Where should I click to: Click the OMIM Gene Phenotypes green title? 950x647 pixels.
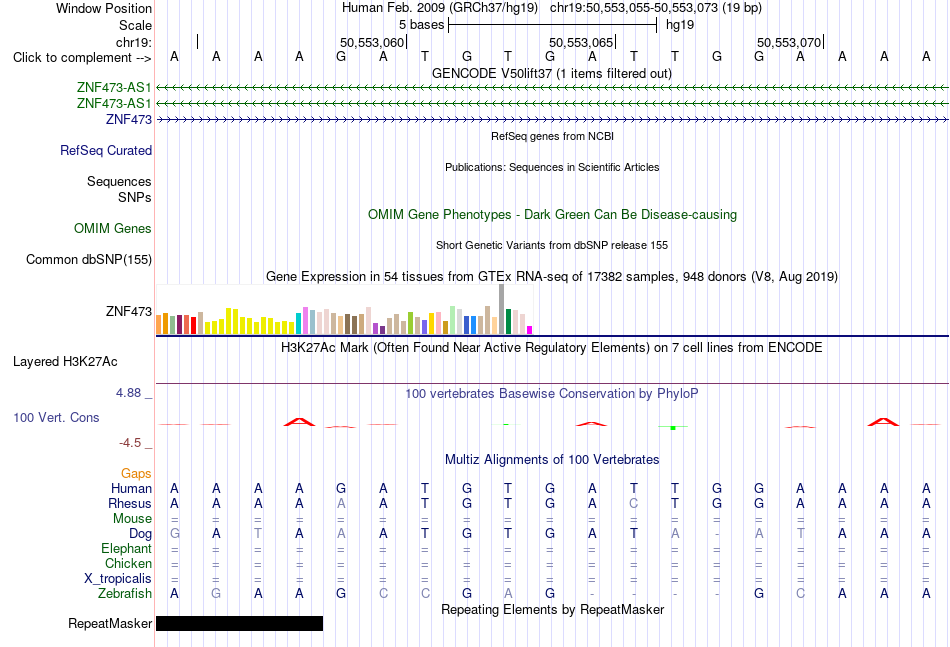coord(553,214)
